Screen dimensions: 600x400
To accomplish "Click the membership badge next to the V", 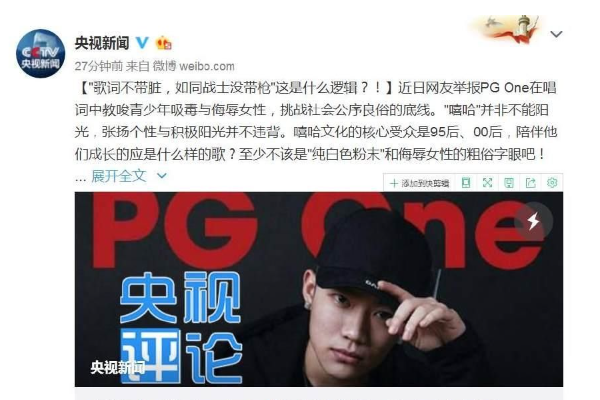I will tap(163, 43).
